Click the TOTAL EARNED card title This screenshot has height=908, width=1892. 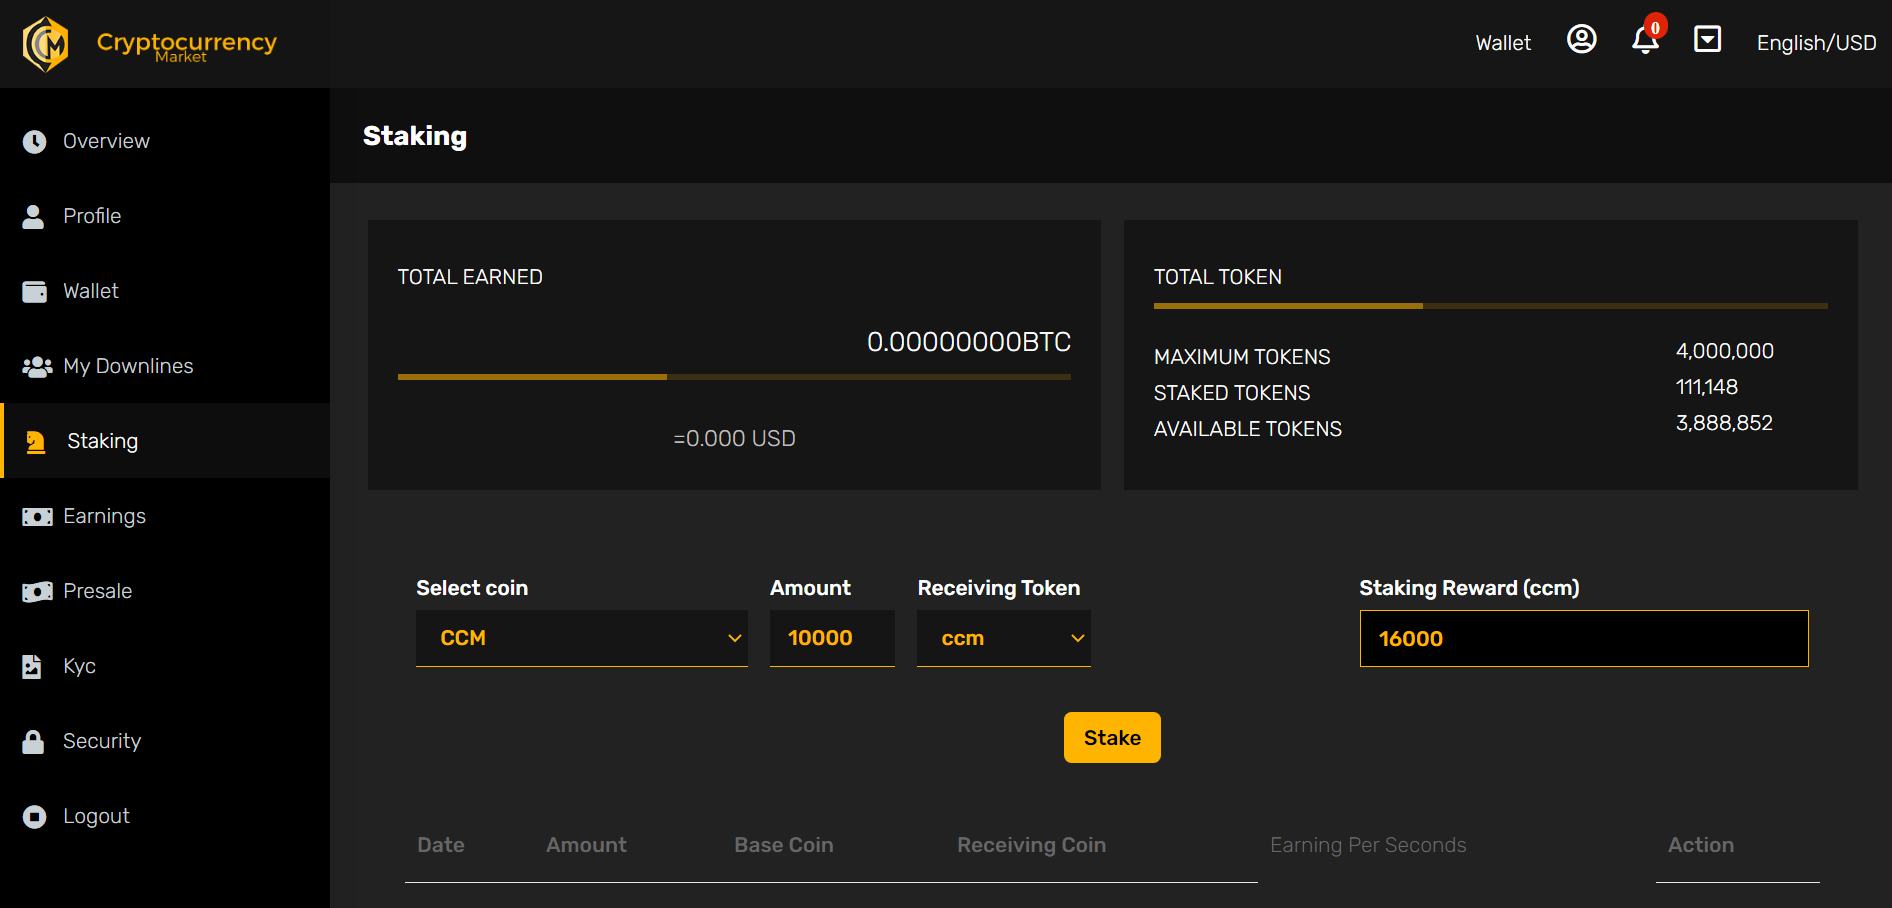coord(470,277)
